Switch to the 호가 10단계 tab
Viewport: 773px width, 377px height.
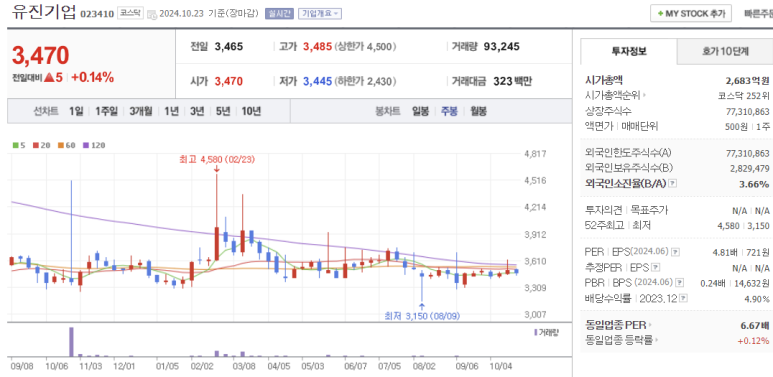725,51
